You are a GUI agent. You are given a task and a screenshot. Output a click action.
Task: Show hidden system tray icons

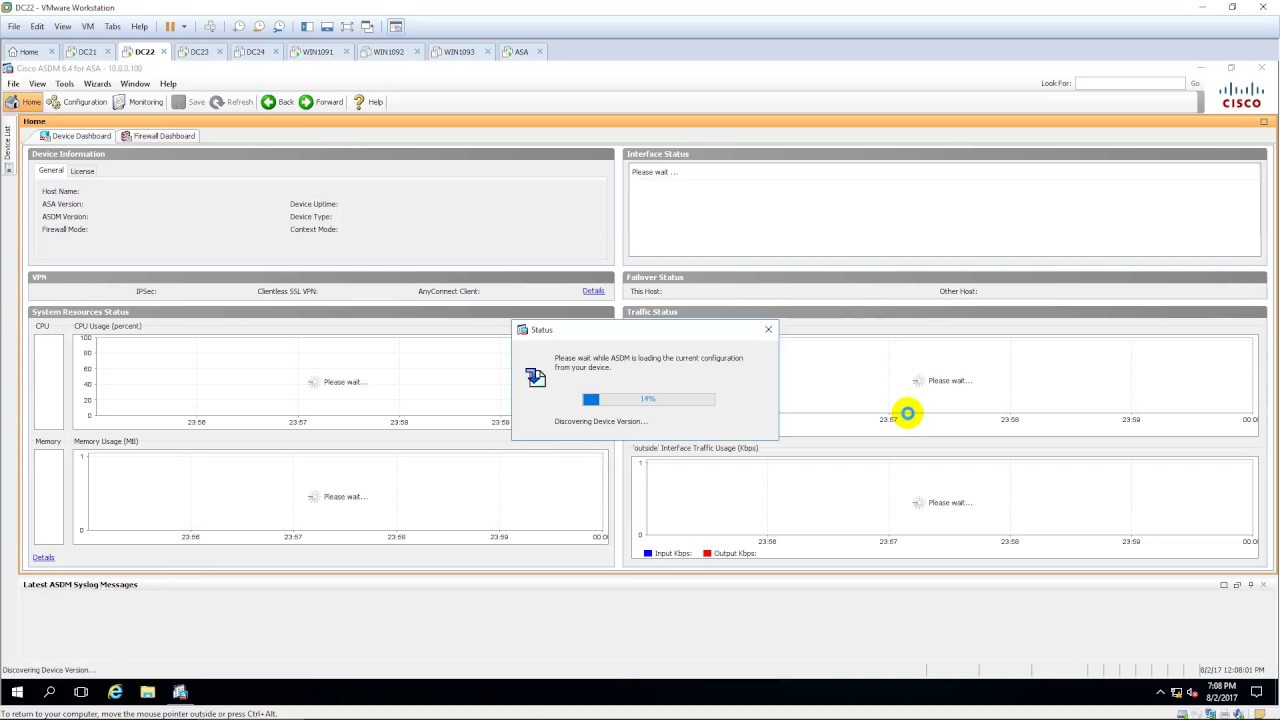[x=1161, y=692]
